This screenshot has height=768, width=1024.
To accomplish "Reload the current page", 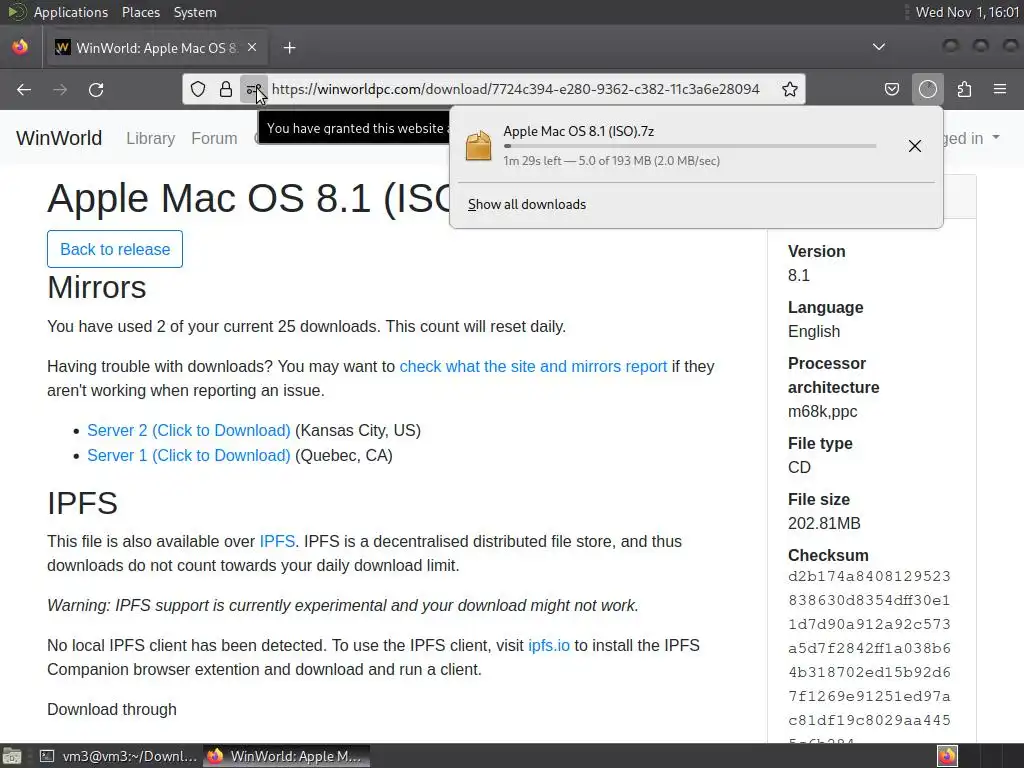I will 96,89.
